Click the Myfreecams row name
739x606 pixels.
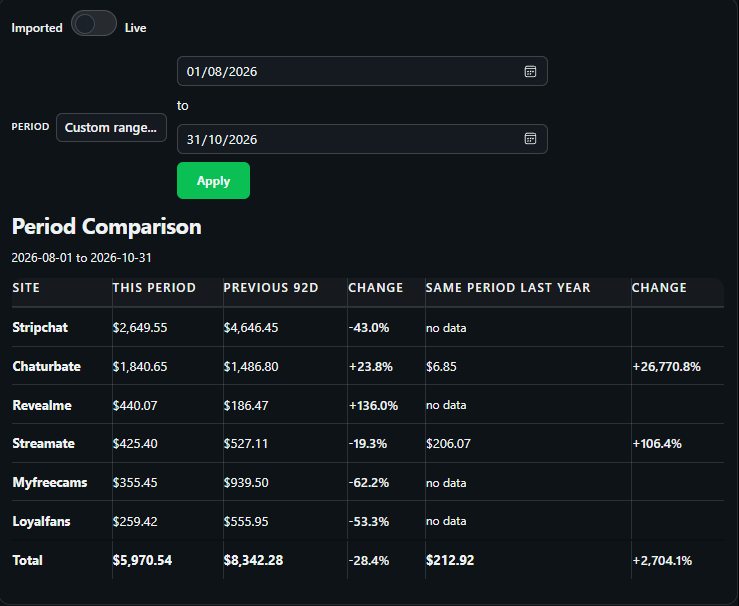pos(50,483)
